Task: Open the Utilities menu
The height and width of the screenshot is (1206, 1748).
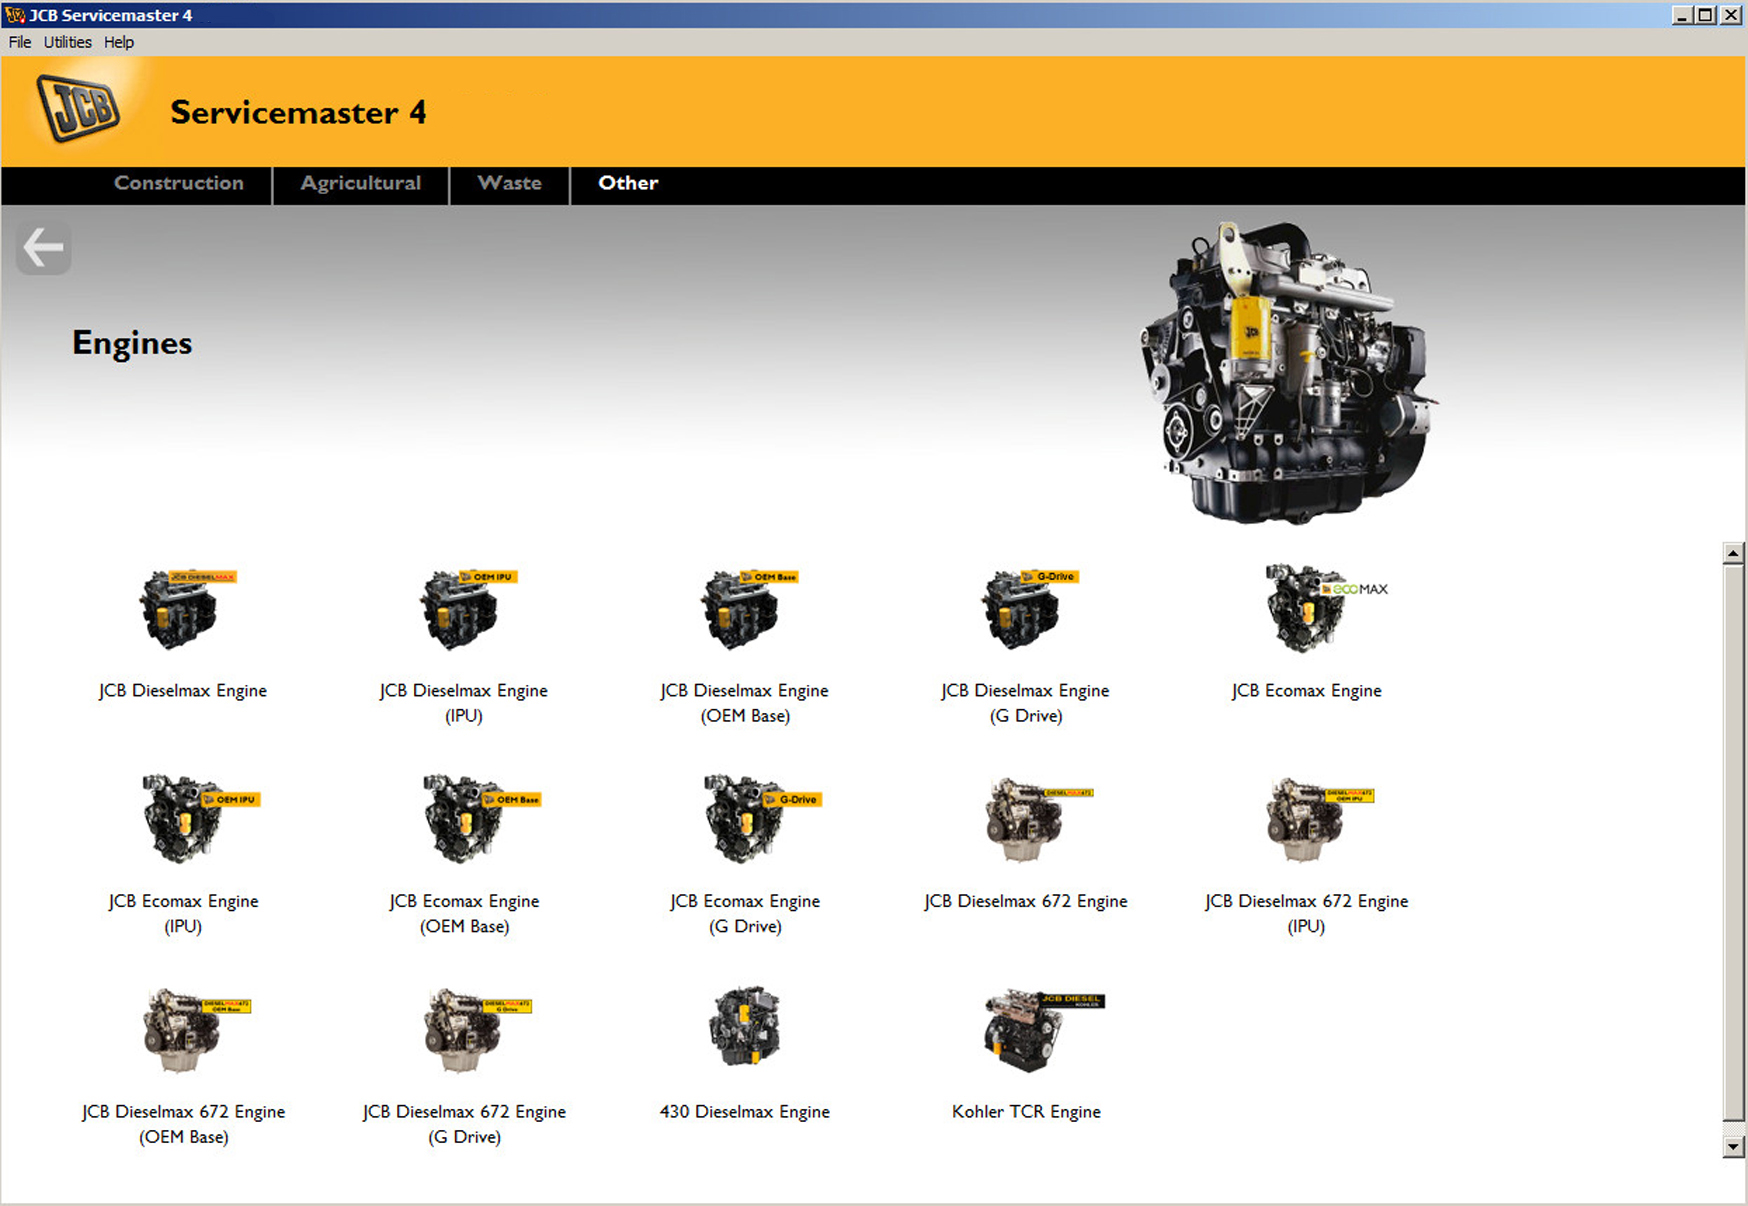Action: click(x=67, y=42)
